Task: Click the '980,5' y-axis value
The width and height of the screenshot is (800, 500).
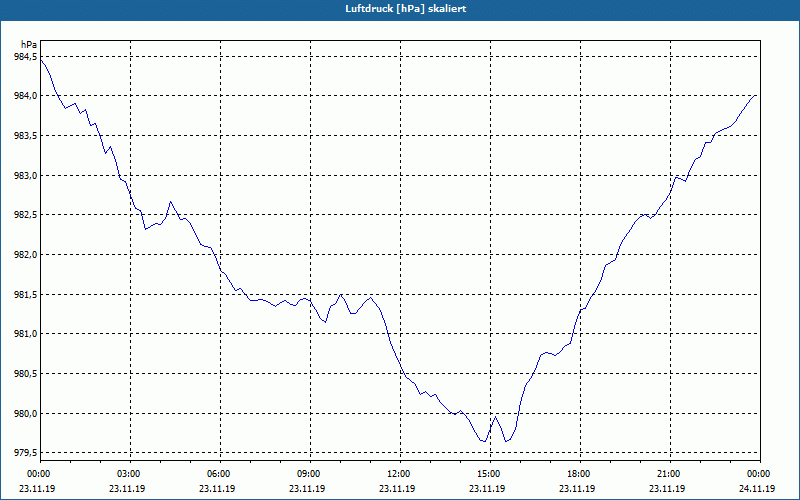Action: pyautogui.click(x=25, y=373)
